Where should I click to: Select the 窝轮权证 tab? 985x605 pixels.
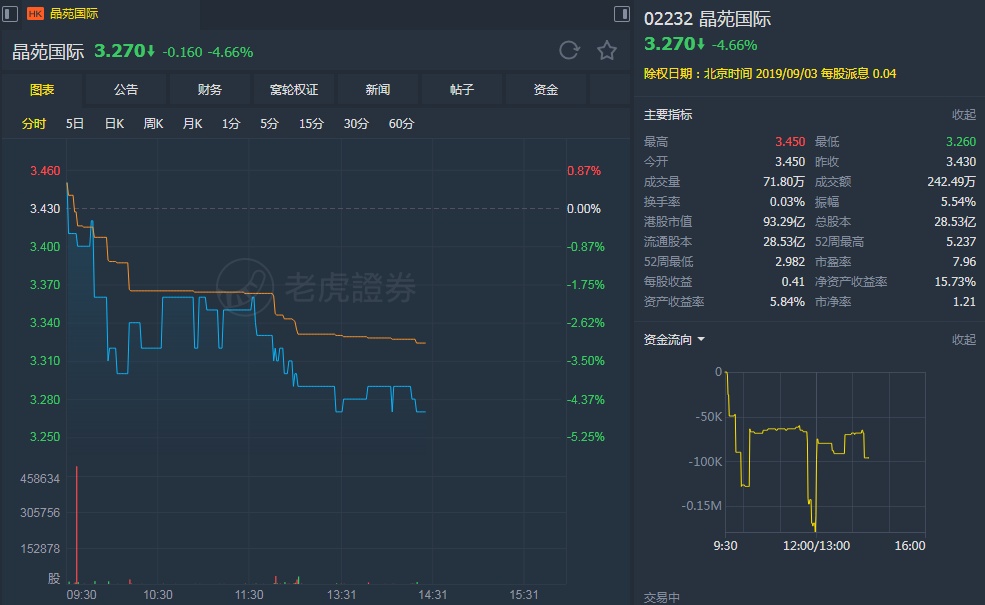tap(294, 90)
